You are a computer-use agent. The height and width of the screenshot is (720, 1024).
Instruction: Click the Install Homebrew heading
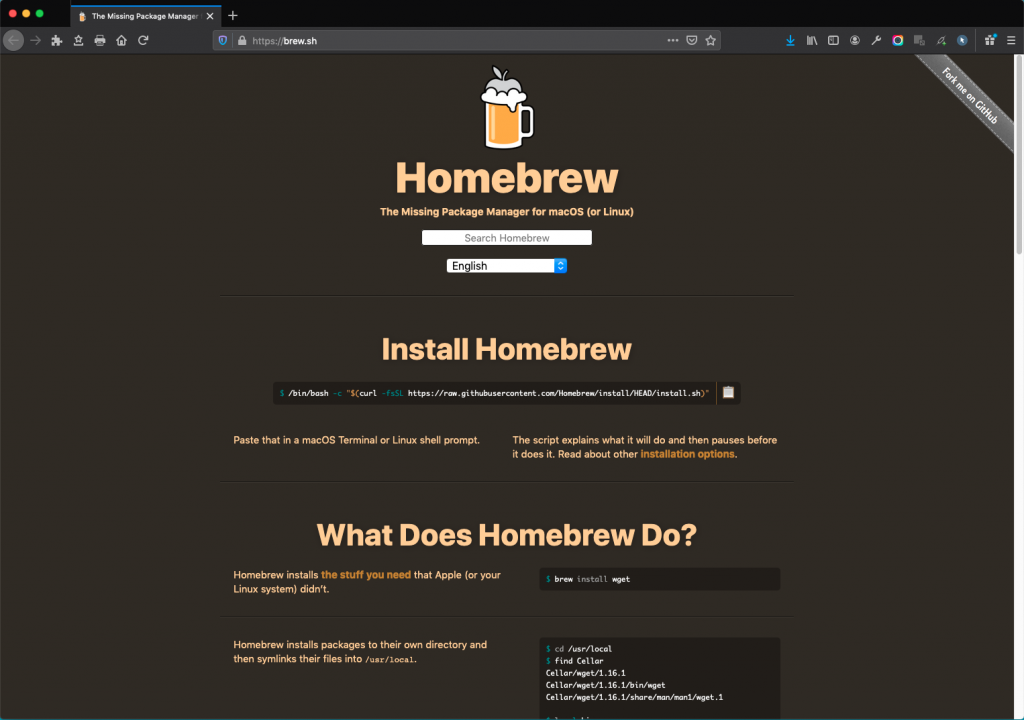click(x=507, y=350)
